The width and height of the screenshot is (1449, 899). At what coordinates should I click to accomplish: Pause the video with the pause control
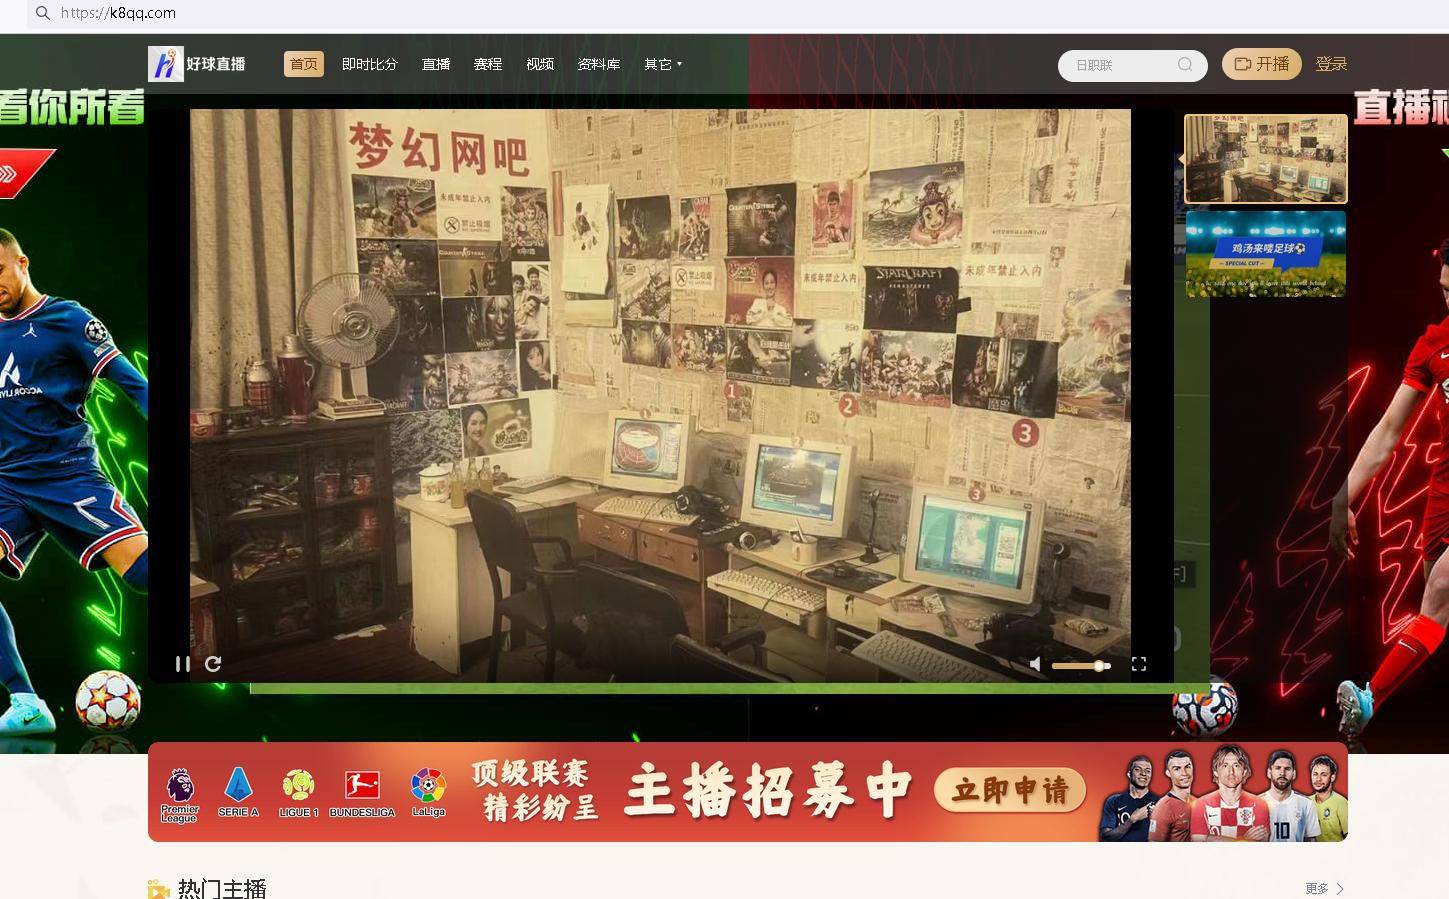point(182,664)
